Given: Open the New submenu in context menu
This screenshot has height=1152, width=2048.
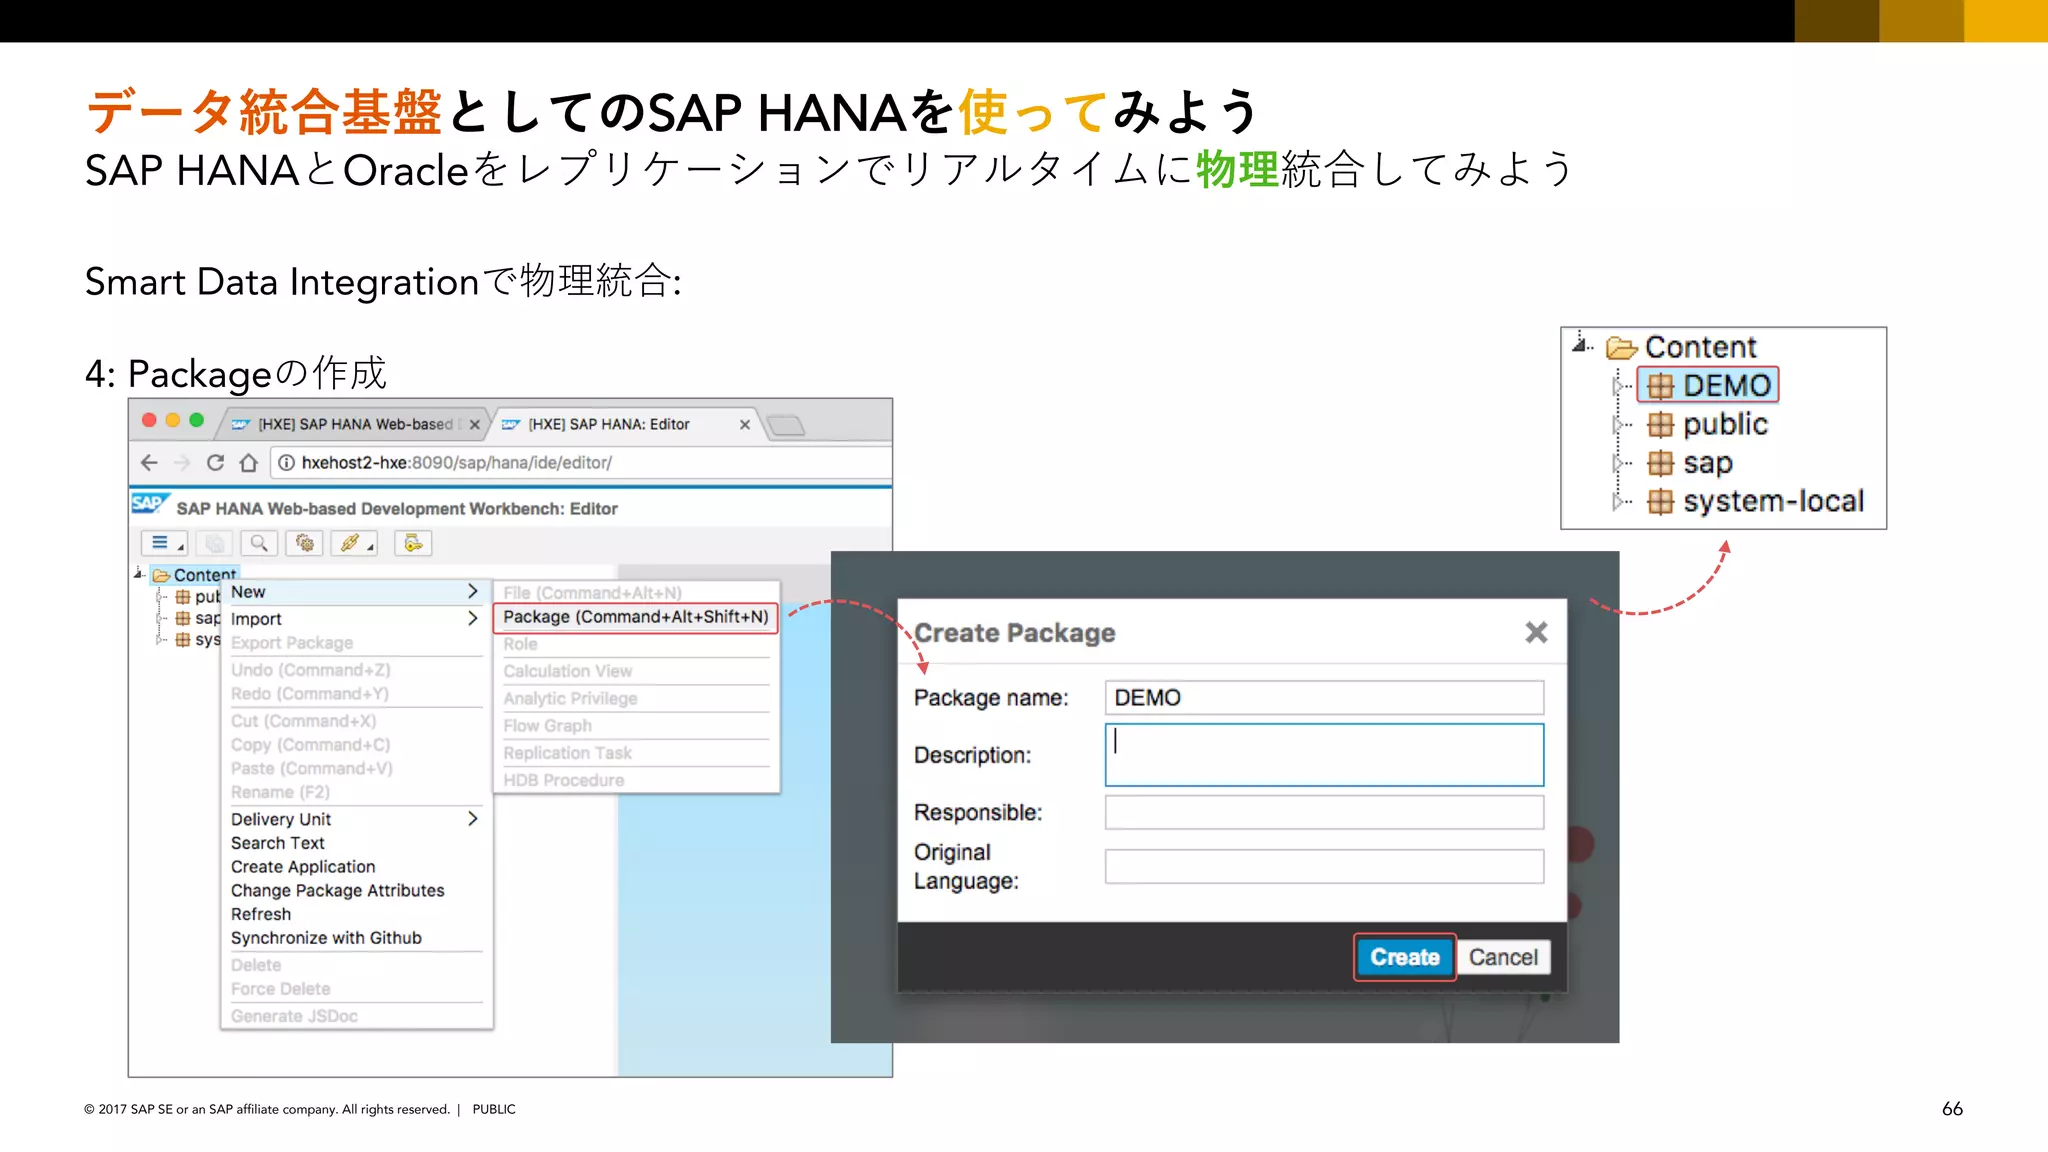Looking at the screenshot, I should tap(356, 592).
